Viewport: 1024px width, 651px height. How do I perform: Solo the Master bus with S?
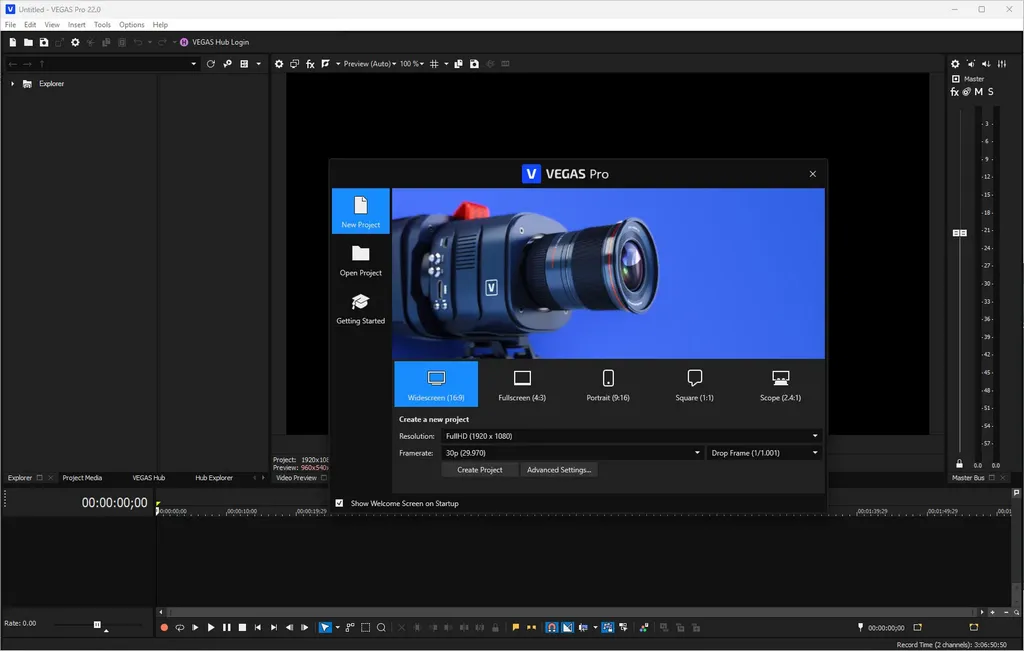(991, 92)
